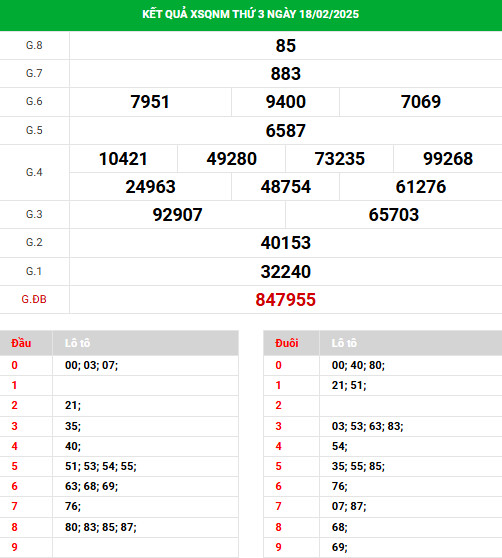
Task: Click the G.6 result 7069
Action: pyautogui.click(x=421, y=102)
